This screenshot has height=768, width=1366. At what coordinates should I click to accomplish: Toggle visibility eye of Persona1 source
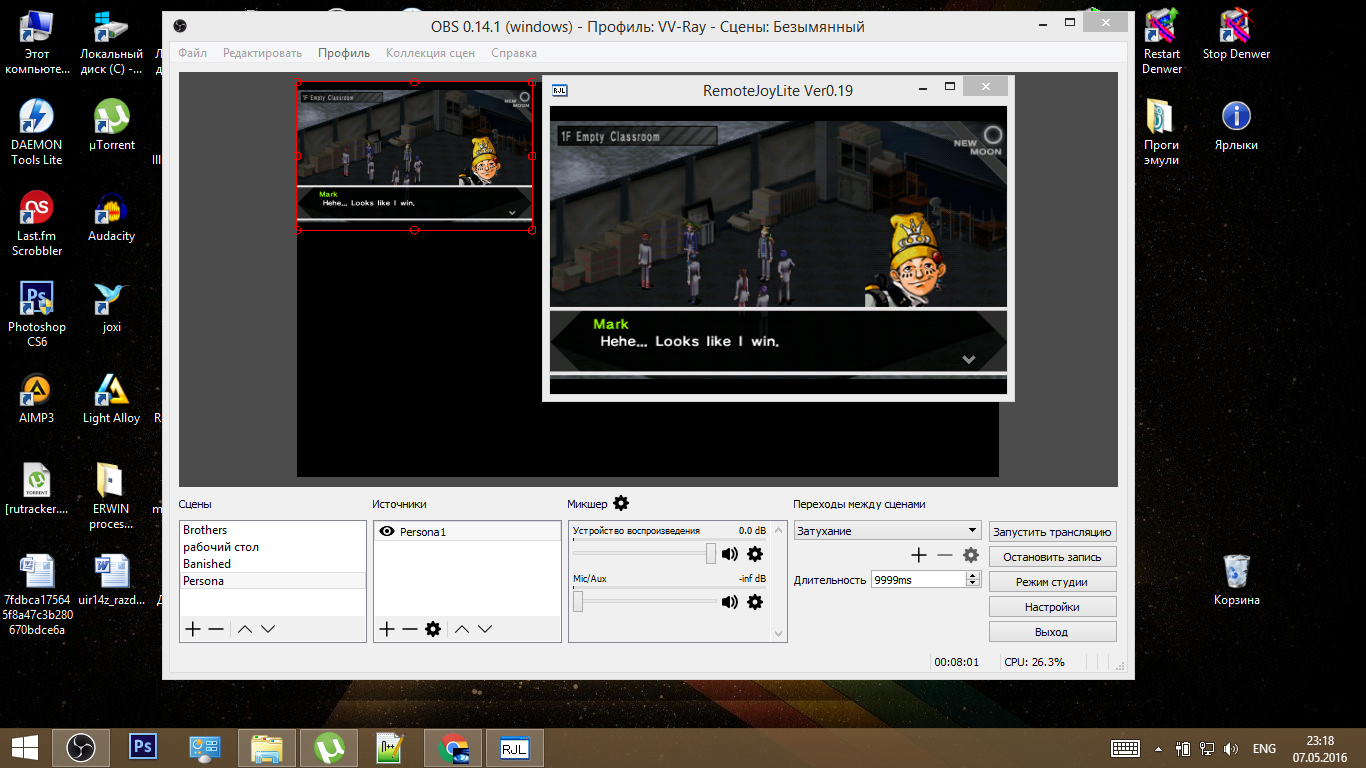387,531
